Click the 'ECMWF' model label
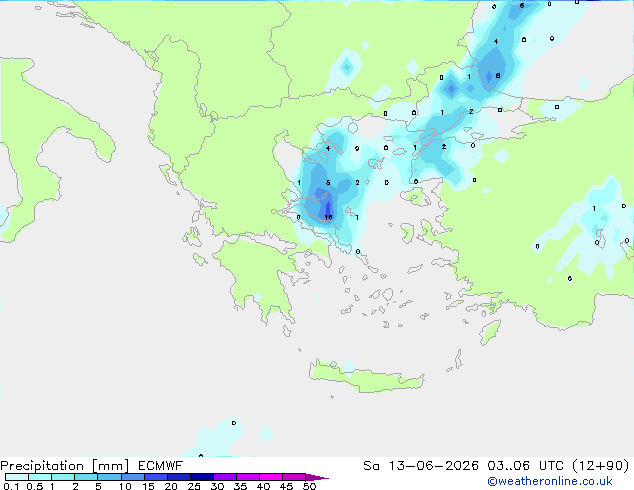This screenshot has height=490, width=634. tap(161, 466)
